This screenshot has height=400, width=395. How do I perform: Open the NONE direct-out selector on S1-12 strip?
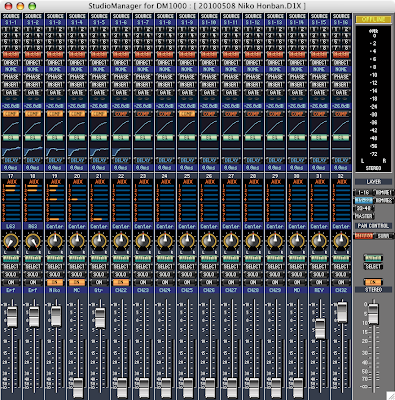tap(253, 69)
